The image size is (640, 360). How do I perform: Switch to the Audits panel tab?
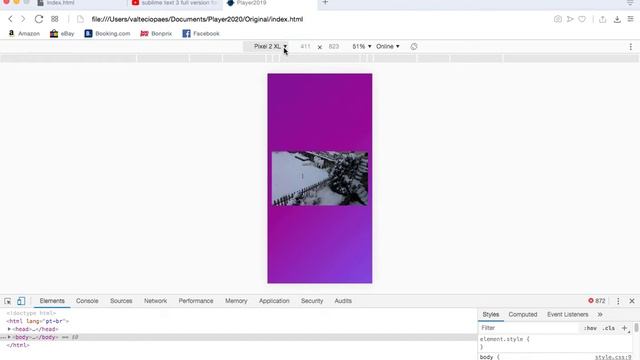[x=343, y=301]
